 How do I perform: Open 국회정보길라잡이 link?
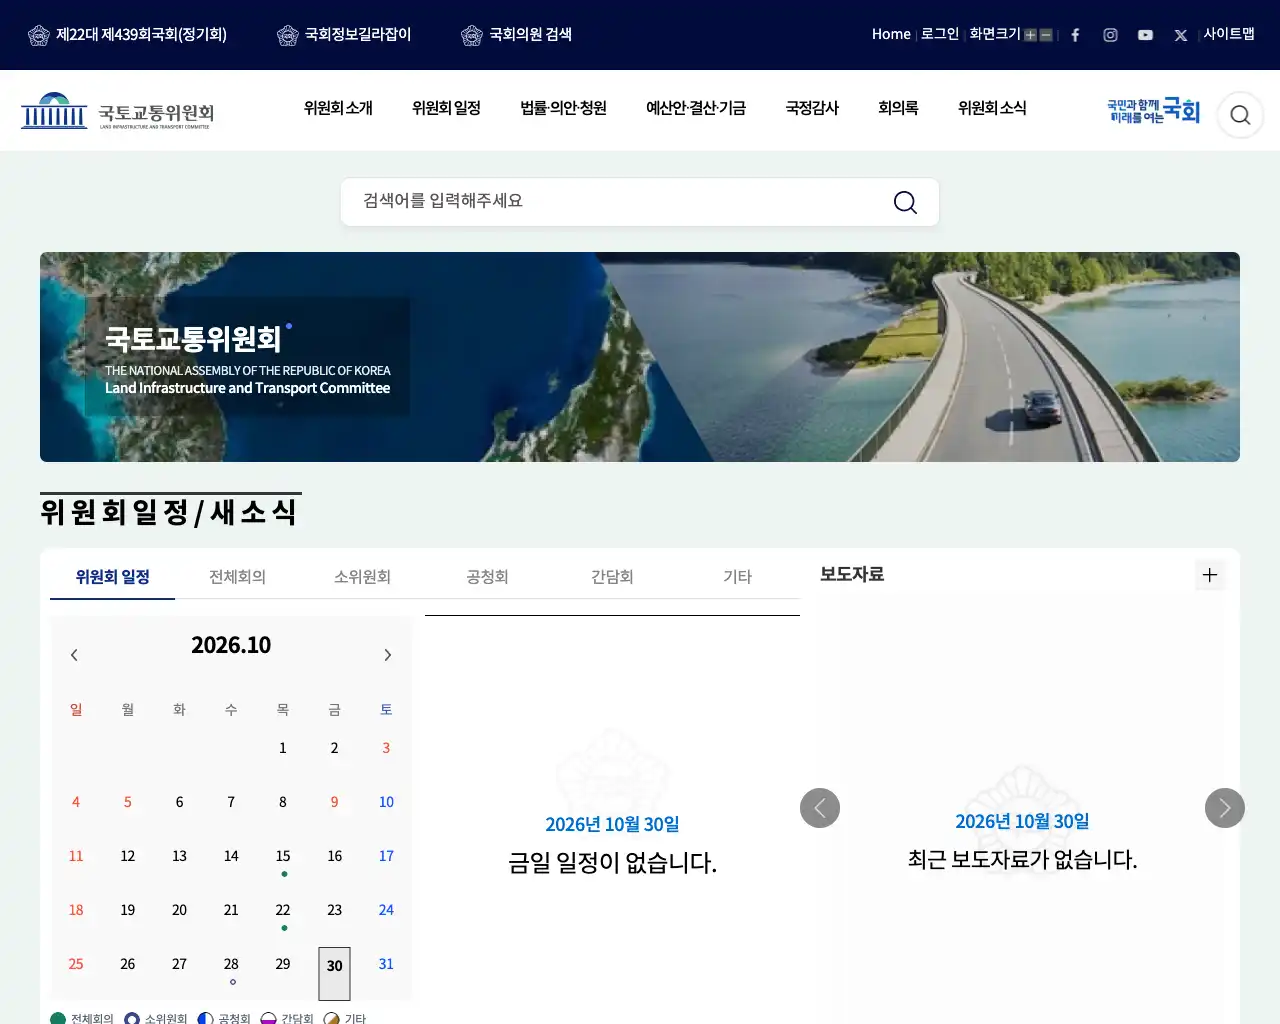click(x=344, y=35)
